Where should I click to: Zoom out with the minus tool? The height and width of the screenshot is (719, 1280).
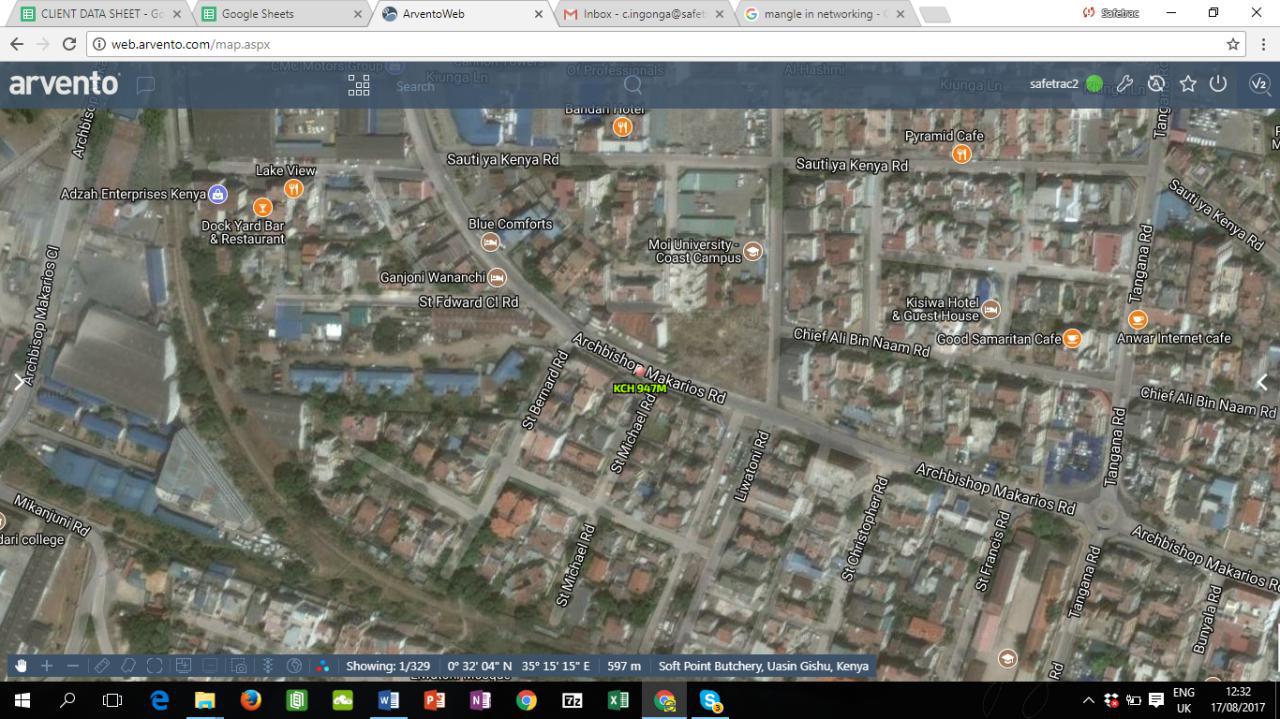(x=73, y=666)
